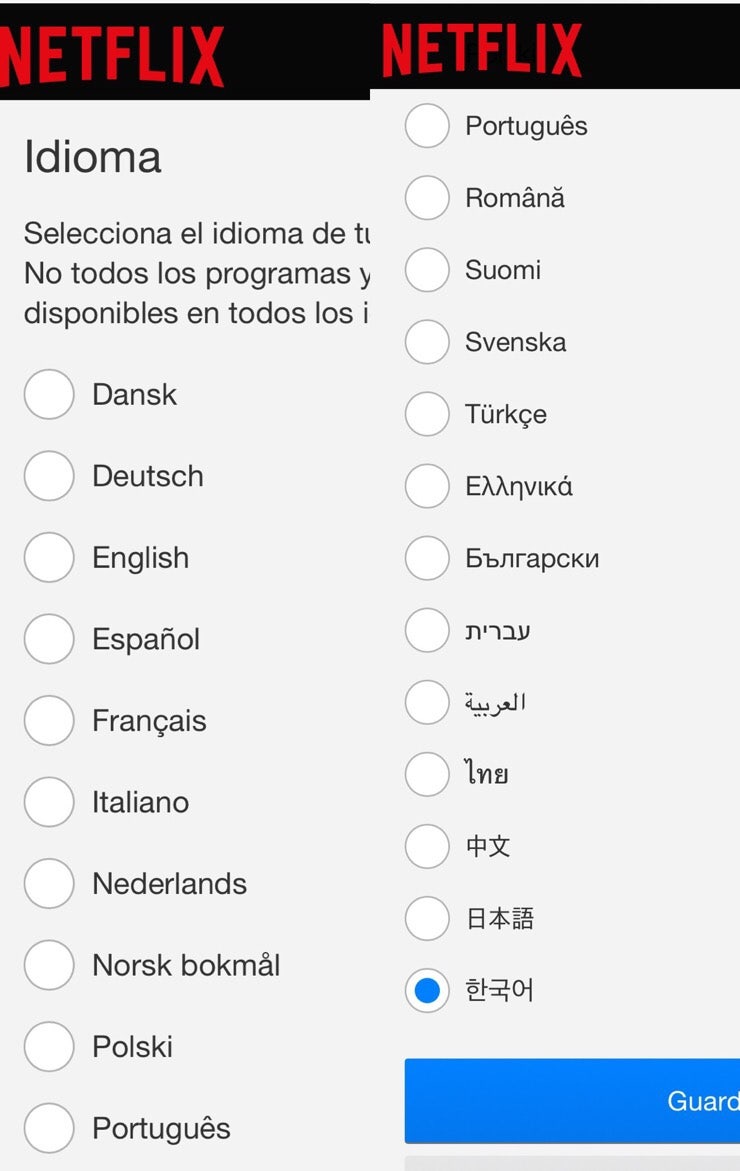Viewport: 740px width, 1171px height.
Task: Select the English radio option
Action: coord(49,558)
